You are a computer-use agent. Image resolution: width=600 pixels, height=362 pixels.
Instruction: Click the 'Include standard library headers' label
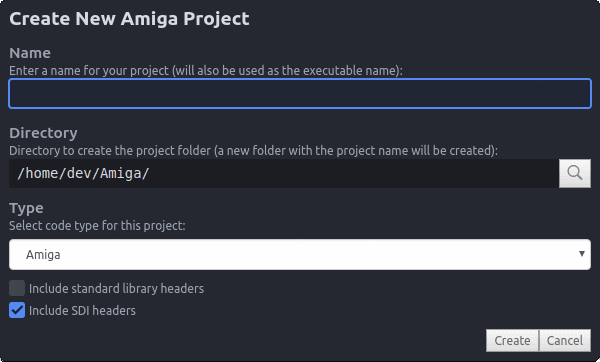[116, 289]
